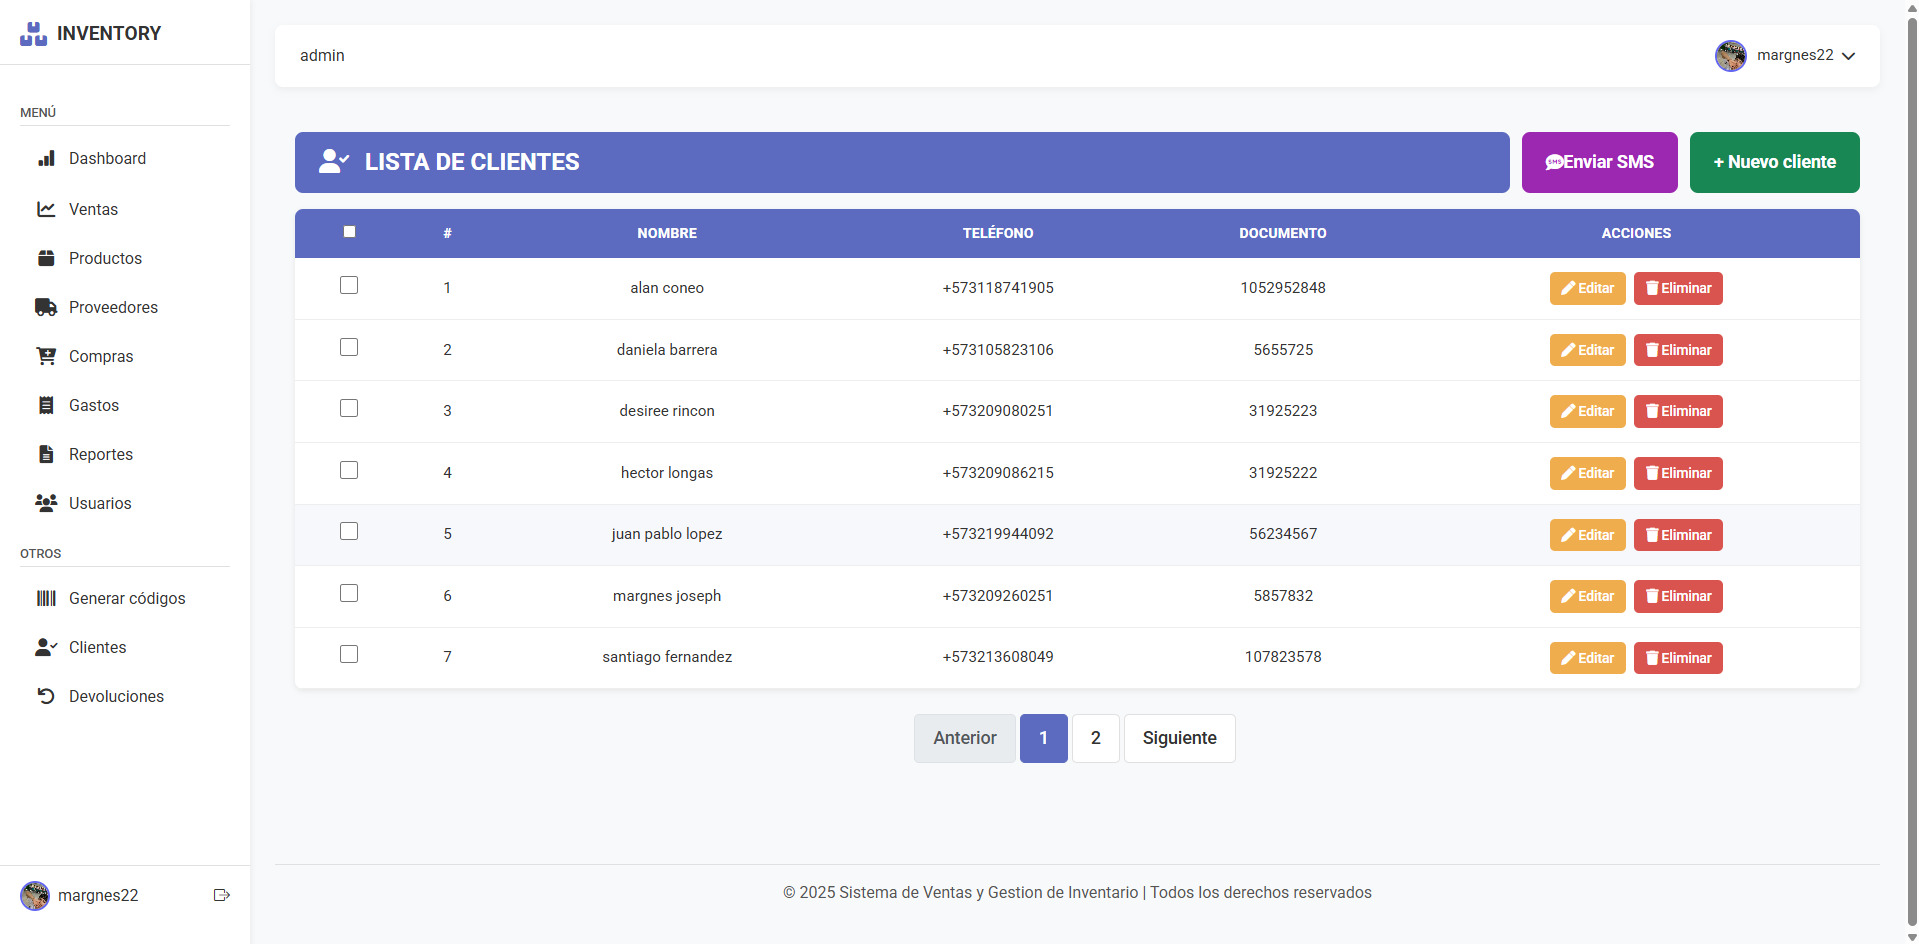The image size is (1919, 944).
Task: Toggle the select-all checkbox in table header
Action: click(349, 232)
